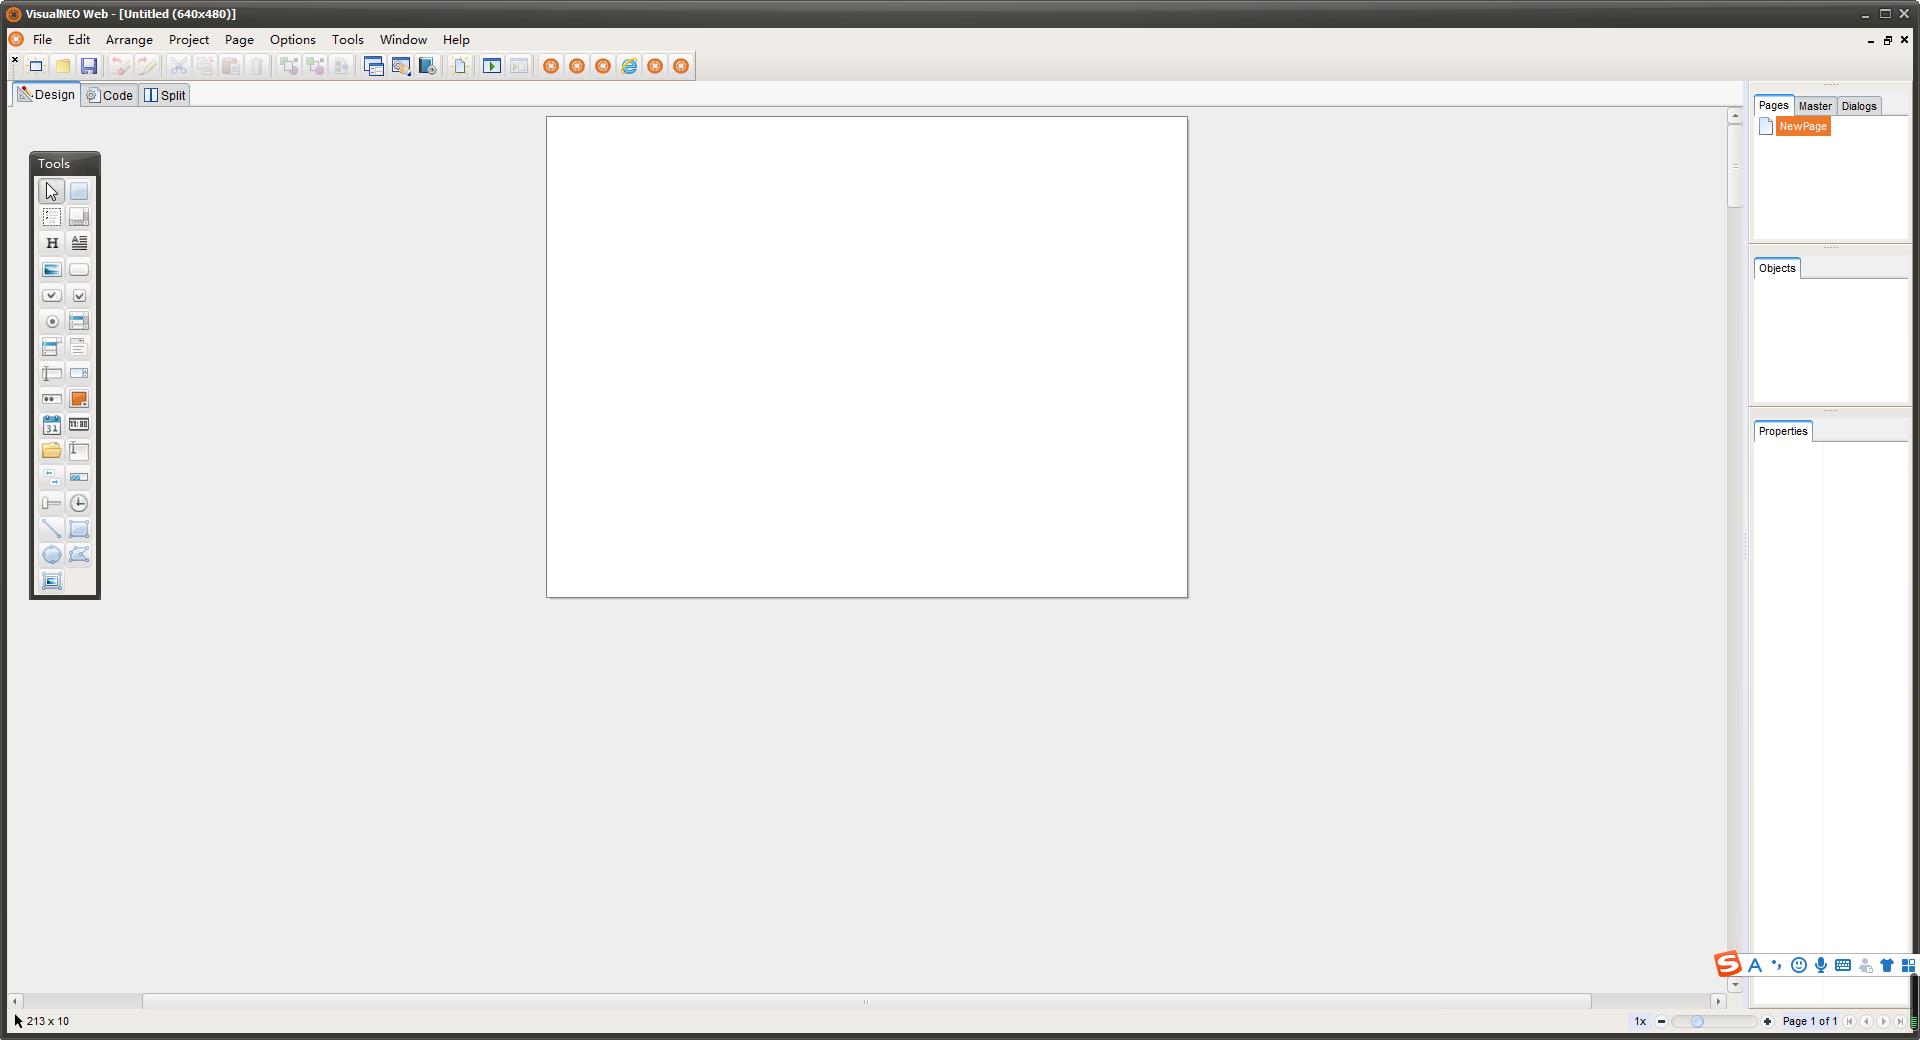Select the pointer arrow tool
Image resolution: width=1920 pixels, height=1040 pixels.
(51, 191)
